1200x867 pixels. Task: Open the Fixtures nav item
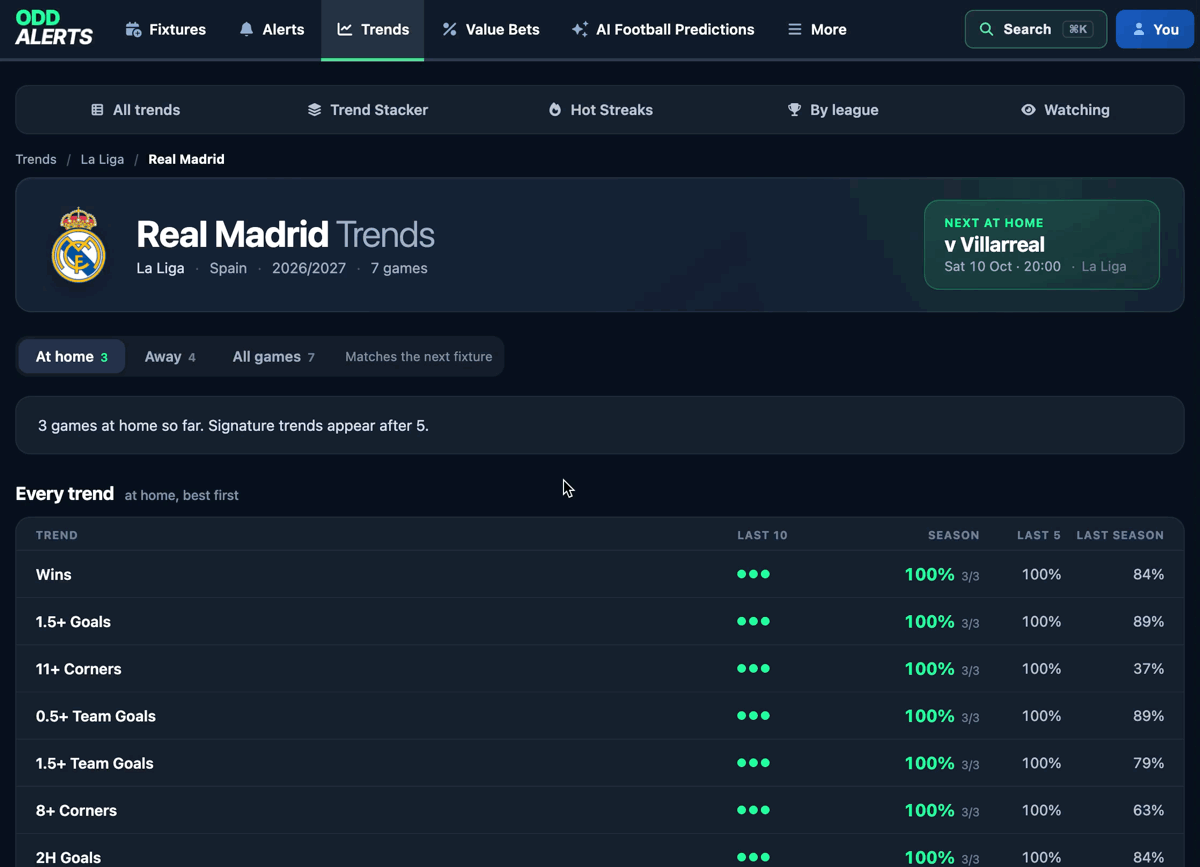point(165,29)
